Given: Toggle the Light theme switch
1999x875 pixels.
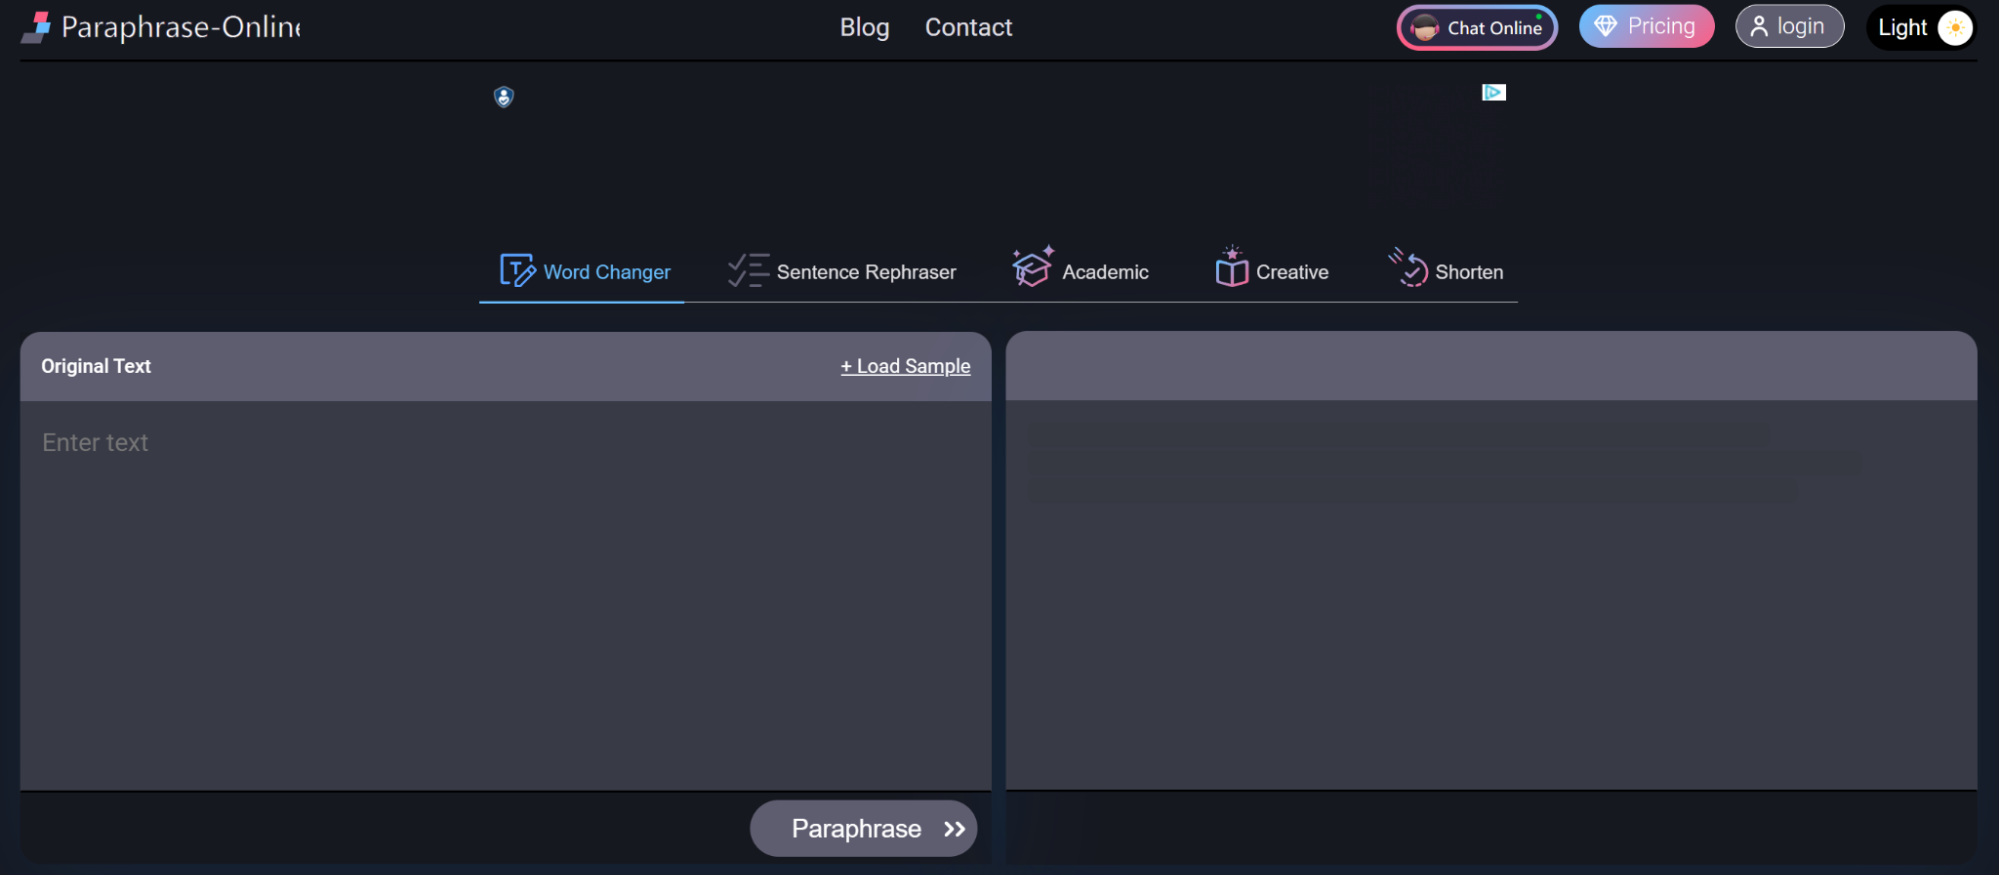Looking at the screenshot, I should [x=1921, y=27].
